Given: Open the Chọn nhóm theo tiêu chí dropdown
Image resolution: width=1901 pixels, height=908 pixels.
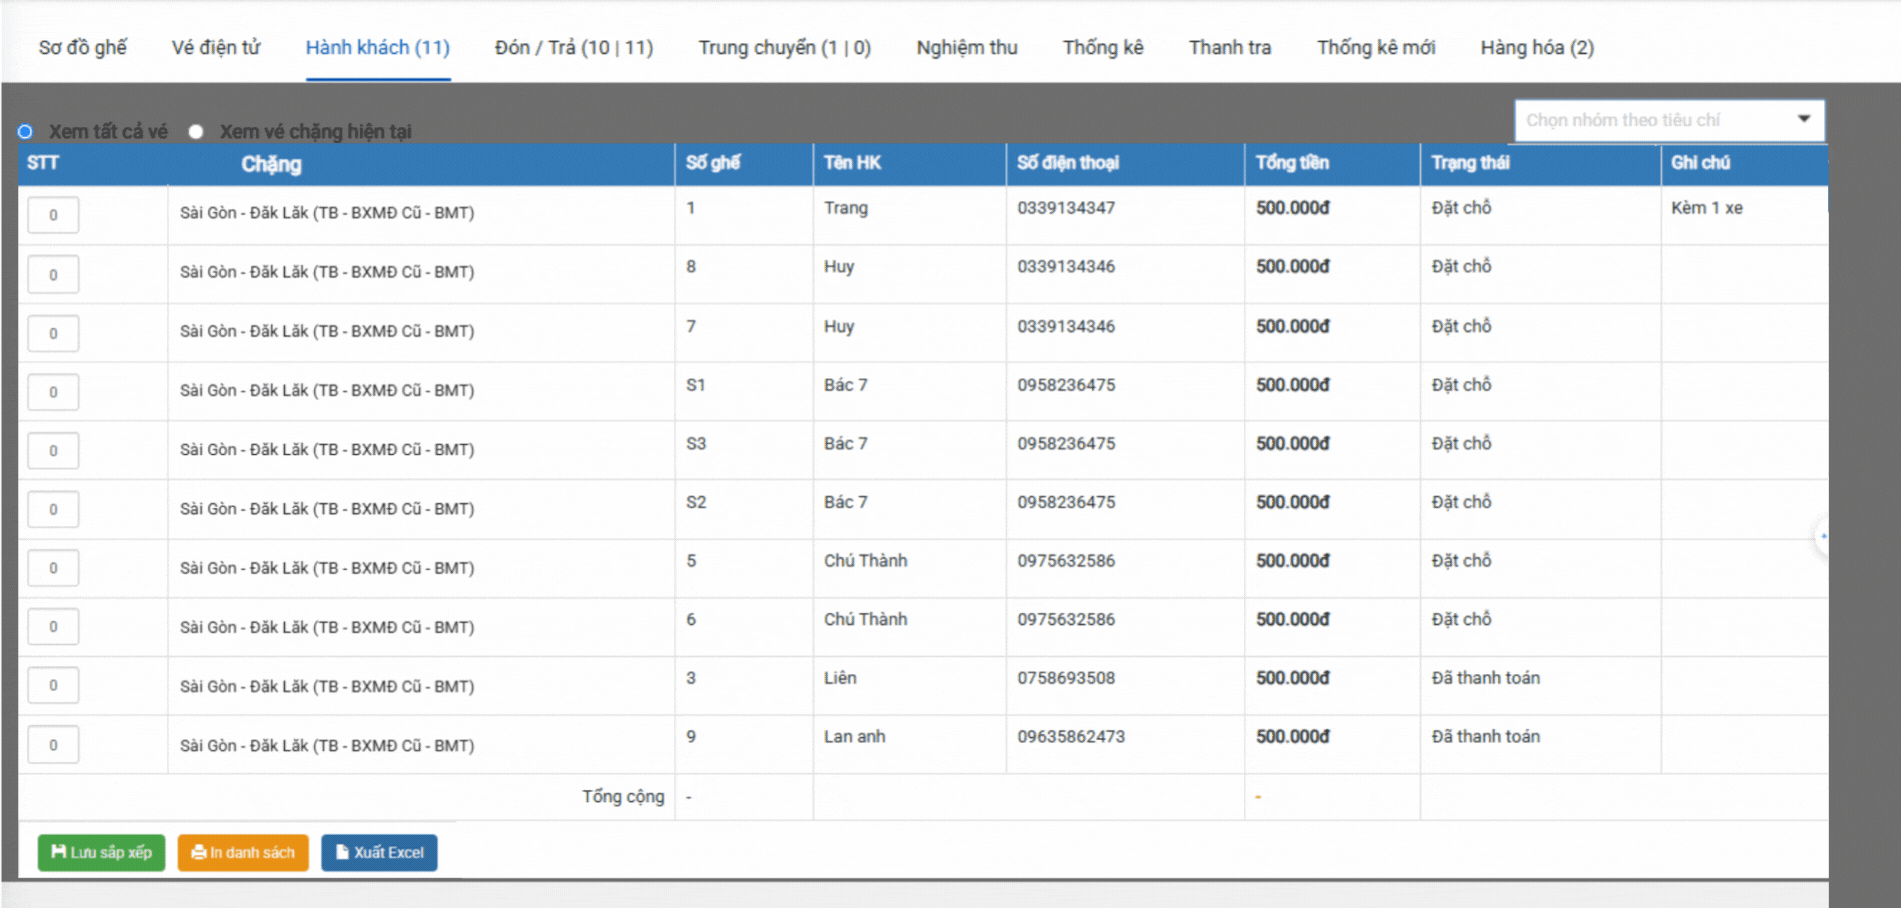Looking at the screenshot, I should point(1655,120).
